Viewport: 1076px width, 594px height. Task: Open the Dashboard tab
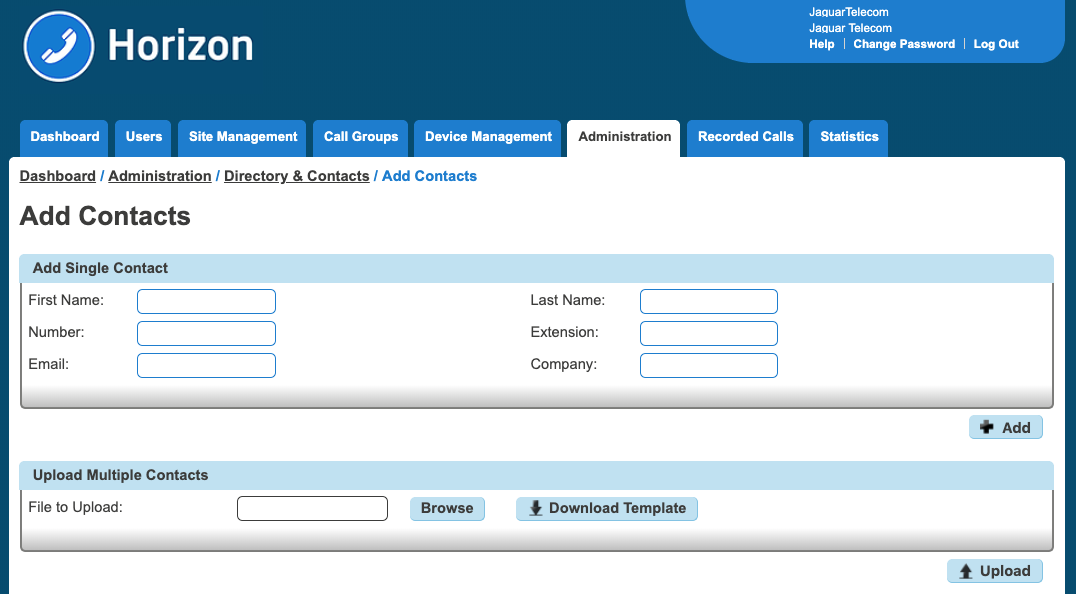[x=65, y=137]
